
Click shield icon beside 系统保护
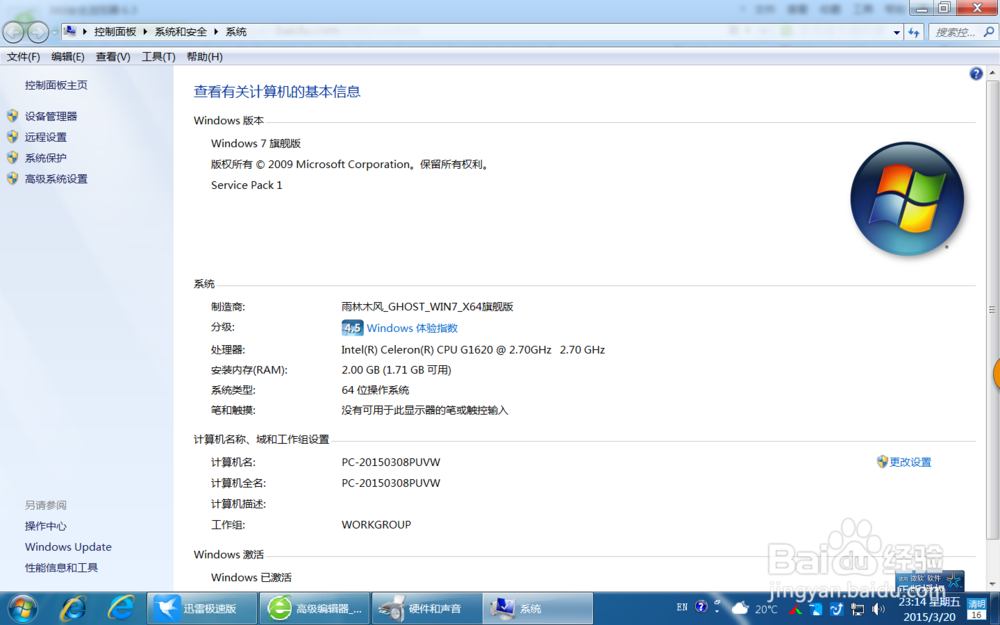[12, 158]
